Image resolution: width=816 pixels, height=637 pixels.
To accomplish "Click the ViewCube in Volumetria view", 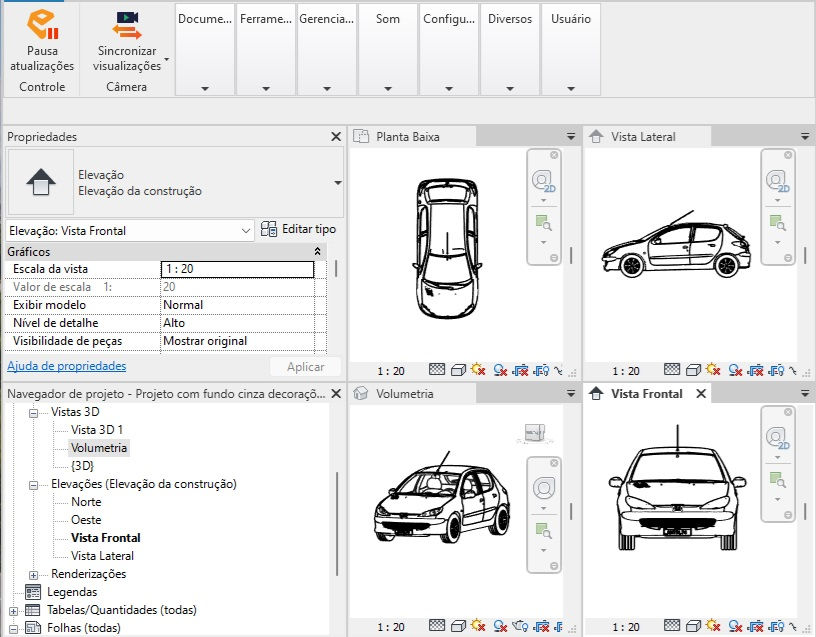I will (x=535, y=433).
